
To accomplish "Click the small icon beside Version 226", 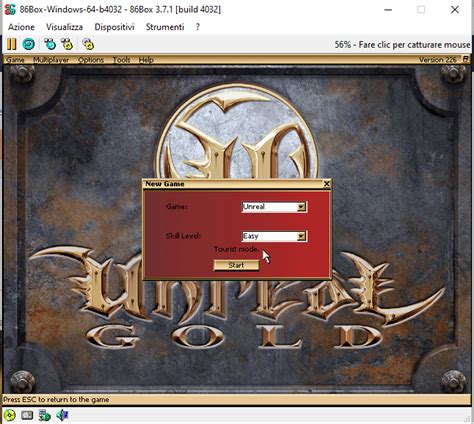I will [465, 59].
